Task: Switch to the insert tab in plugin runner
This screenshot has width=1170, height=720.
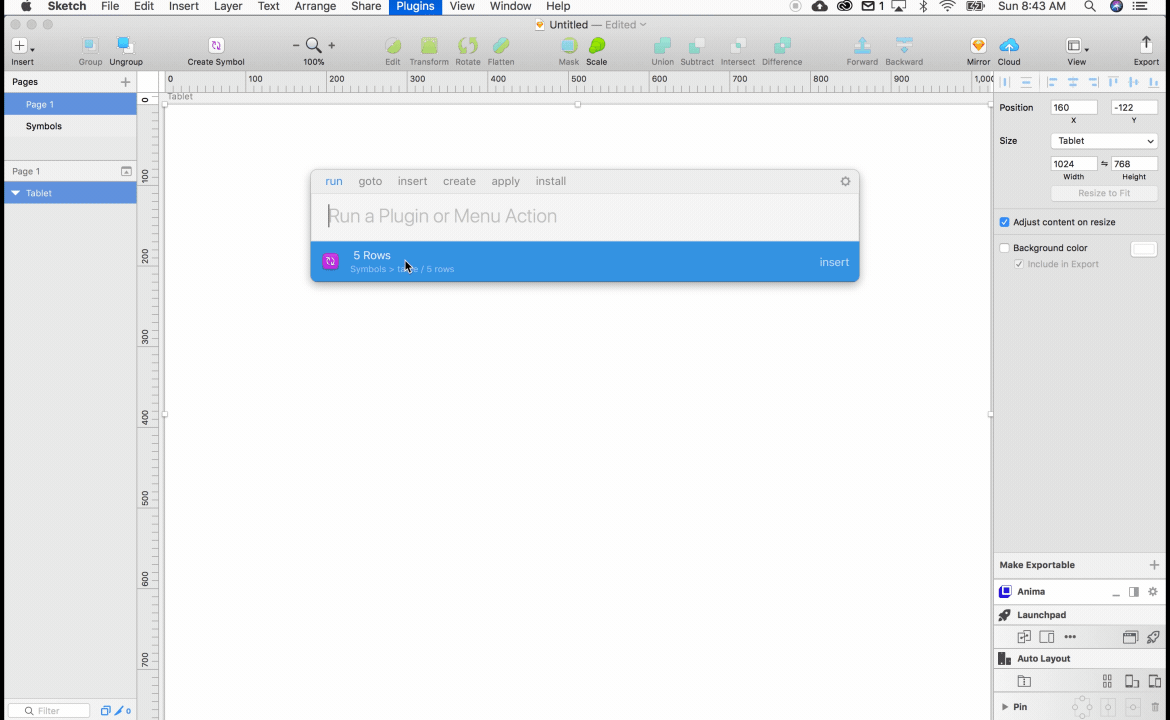Action: tap(412, 181)
